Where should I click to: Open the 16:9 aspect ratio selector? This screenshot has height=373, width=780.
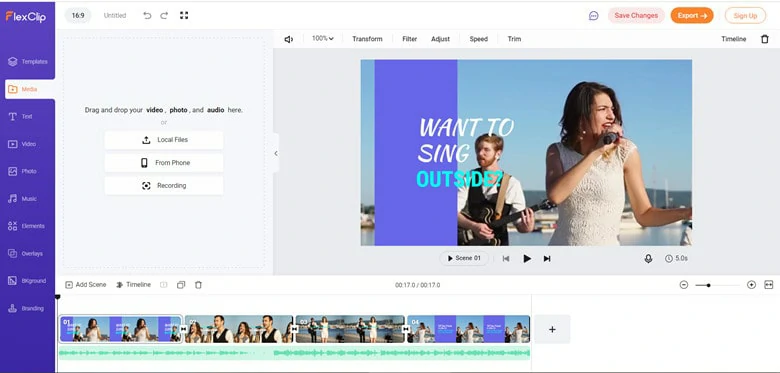click(78, 15)
